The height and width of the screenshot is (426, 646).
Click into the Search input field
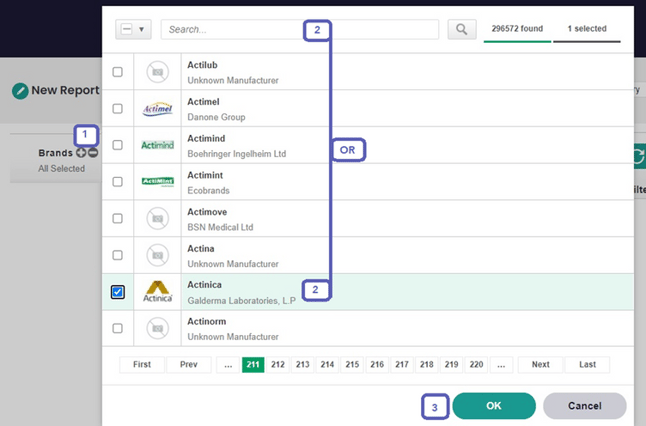pos(300,29)
